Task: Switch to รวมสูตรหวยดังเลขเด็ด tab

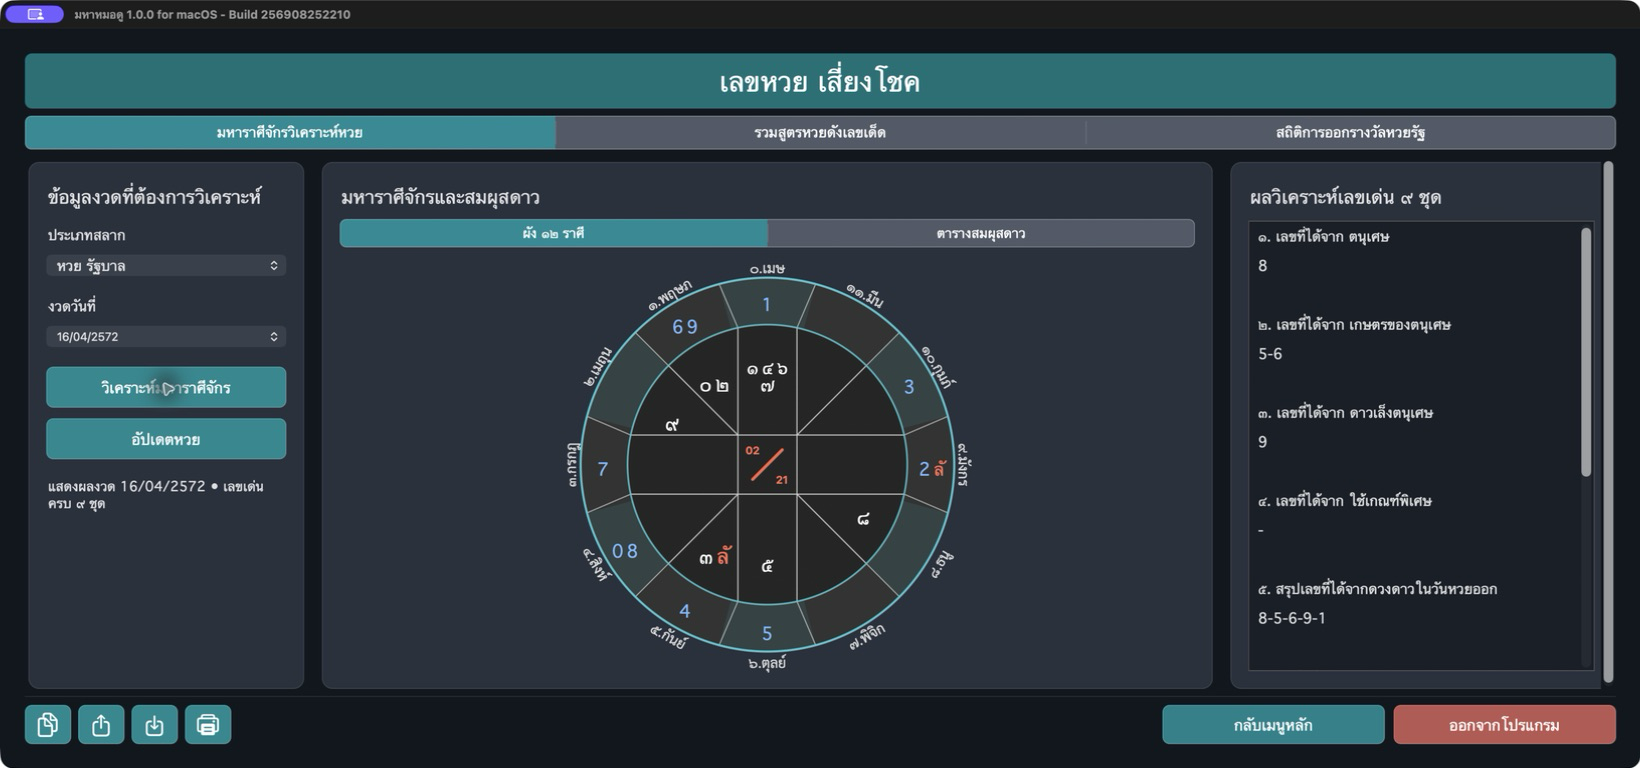Action: pos(820,132)
